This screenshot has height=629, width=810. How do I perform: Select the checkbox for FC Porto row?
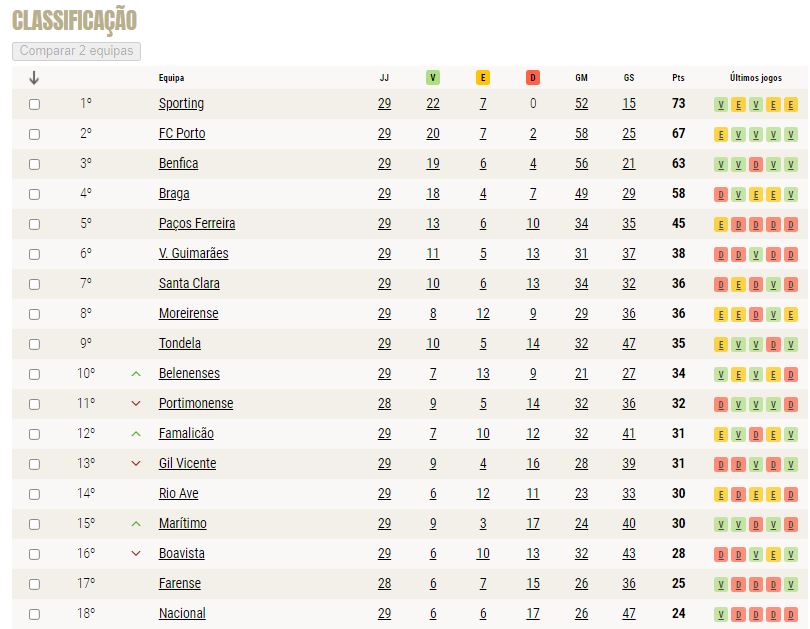click(x=35, y=134)
